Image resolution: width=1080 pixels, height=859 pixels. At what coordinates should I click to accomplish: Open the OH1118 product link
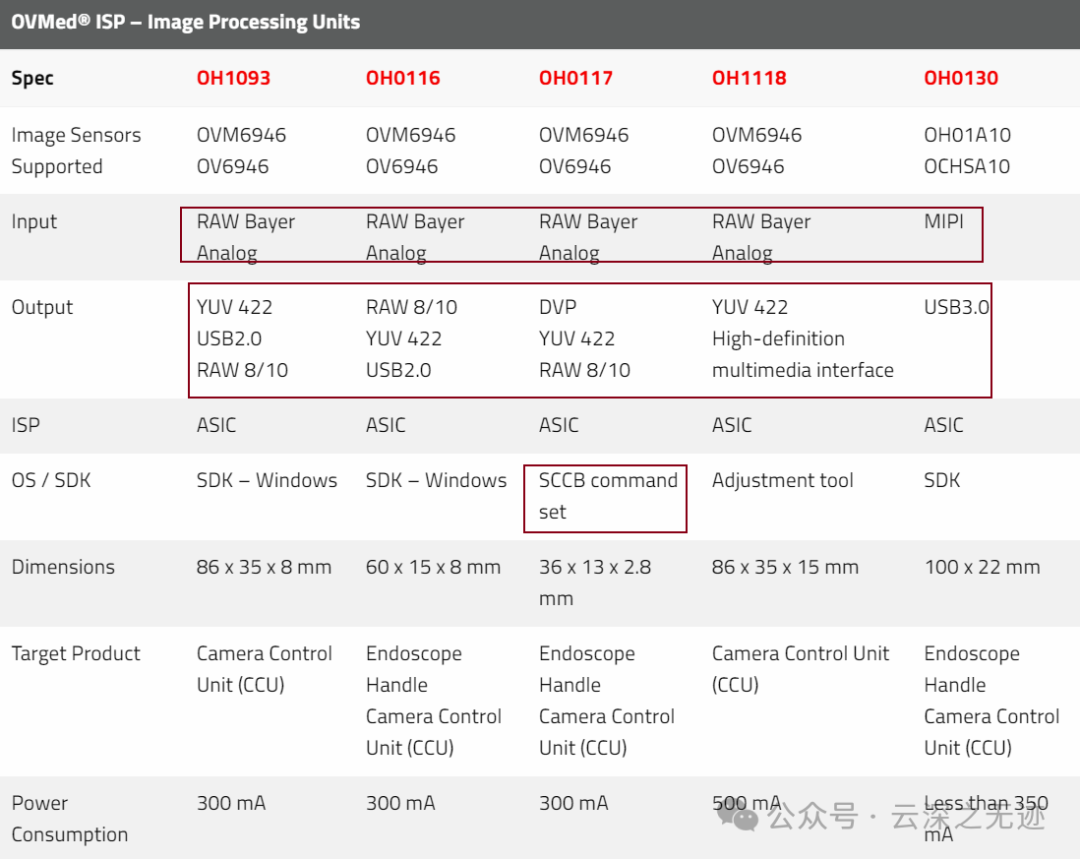pyautogui.click(x=749, y=78)
